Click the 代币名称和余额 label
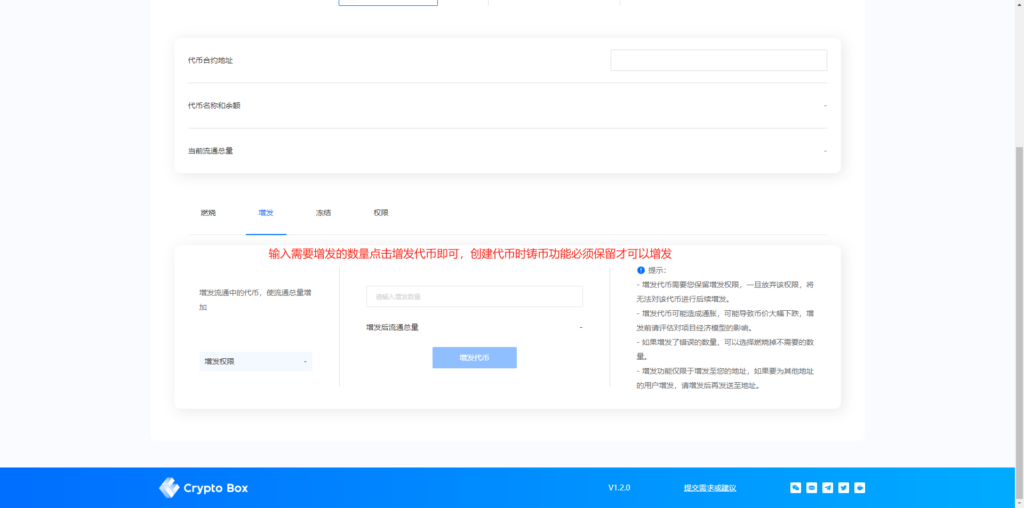 click(214, 105)
